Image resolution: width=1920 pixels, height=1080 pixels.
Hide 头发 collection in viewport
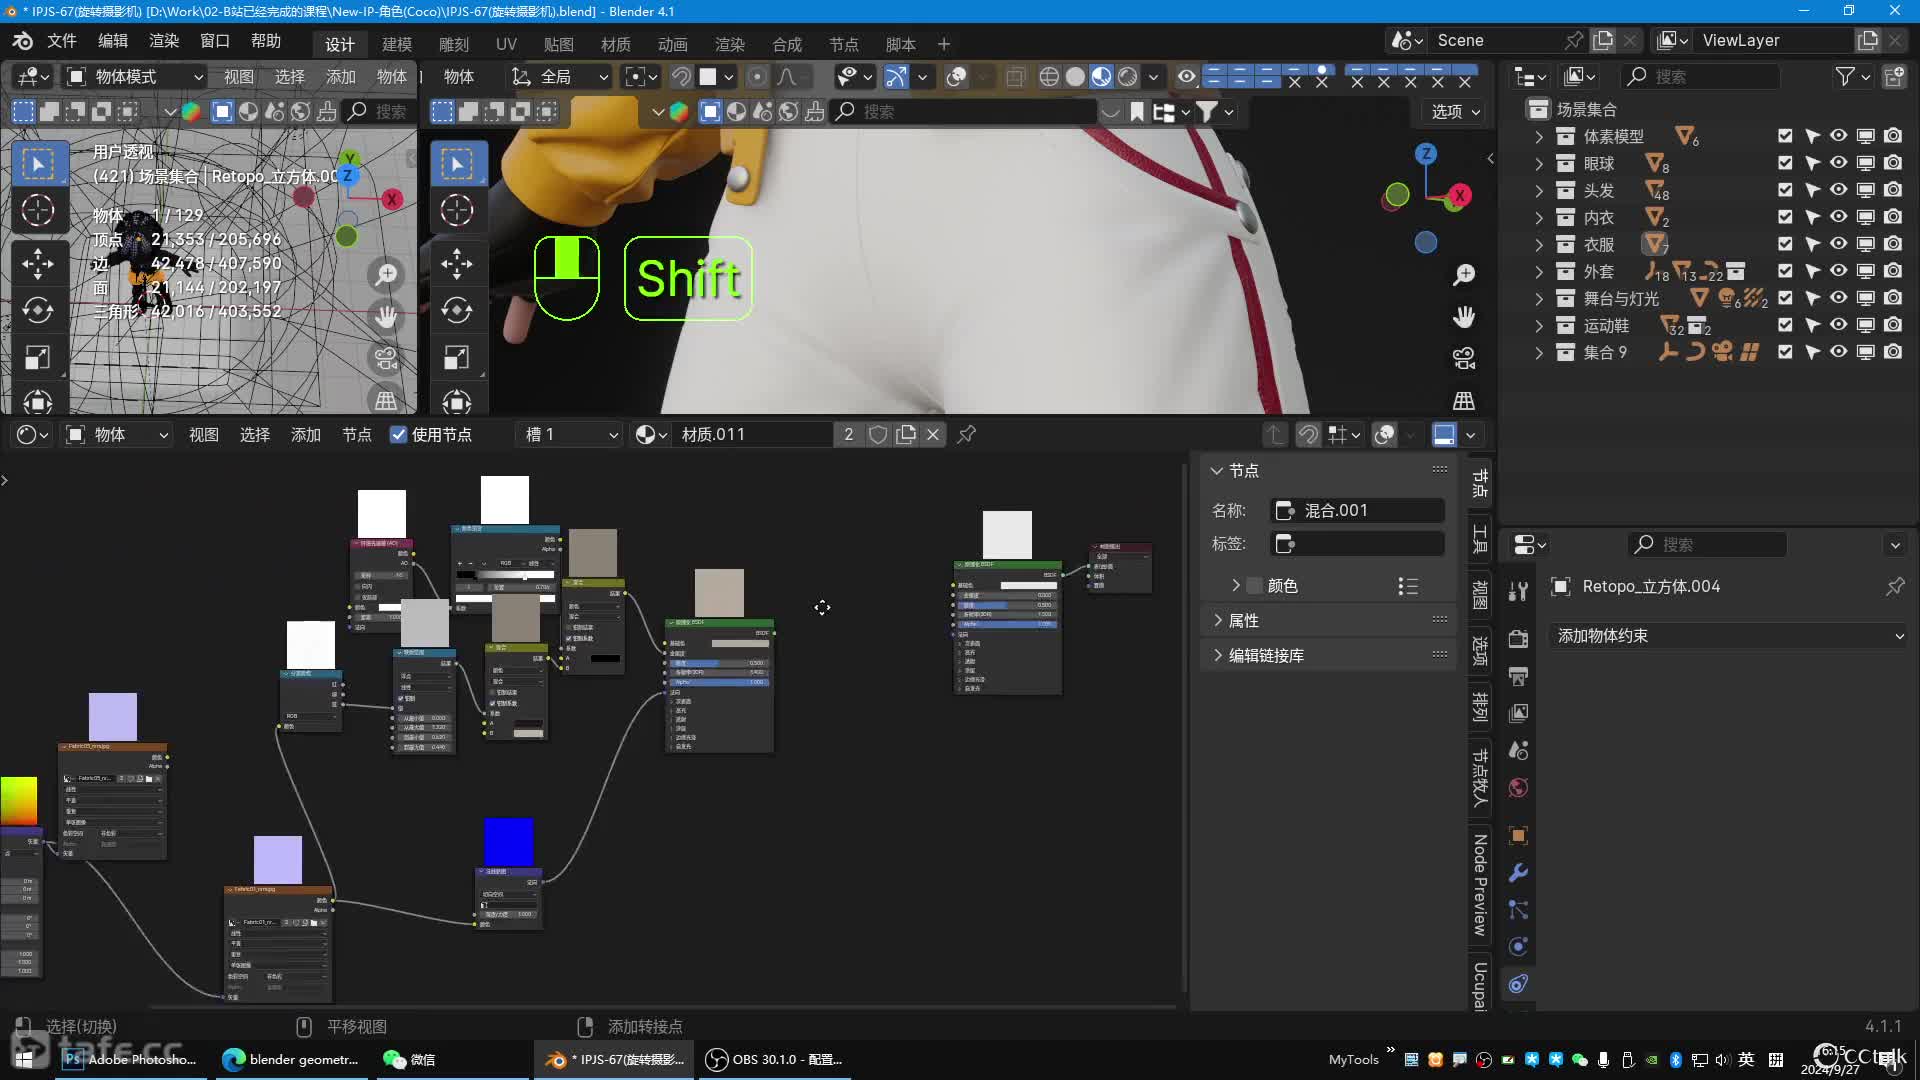pyautogui.click(x=1839, y=190)
